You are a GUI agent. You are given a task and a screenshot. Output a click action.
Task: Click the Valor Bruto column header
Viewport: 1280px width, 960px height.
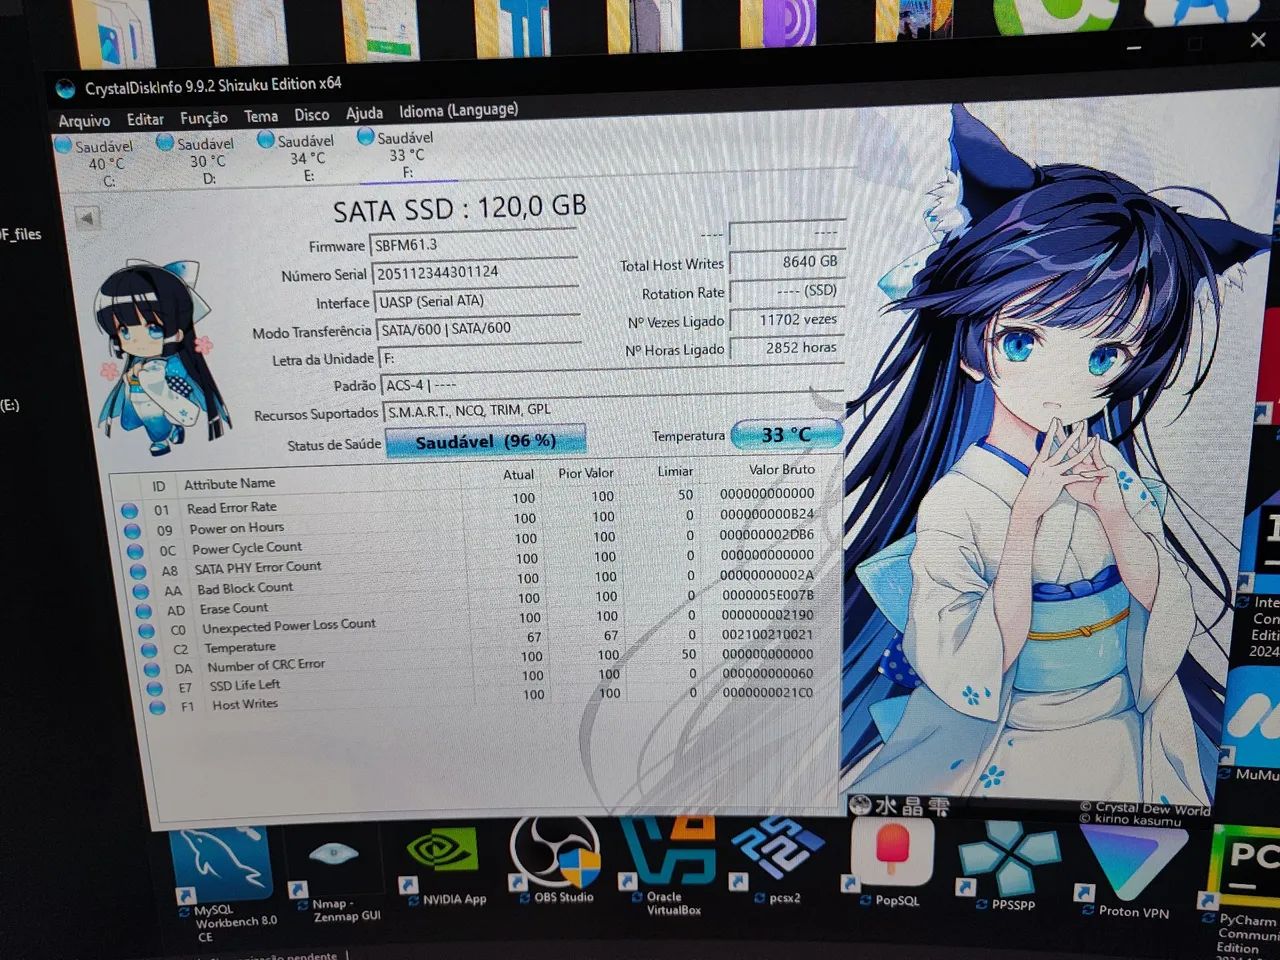click(x=782, y=469)
